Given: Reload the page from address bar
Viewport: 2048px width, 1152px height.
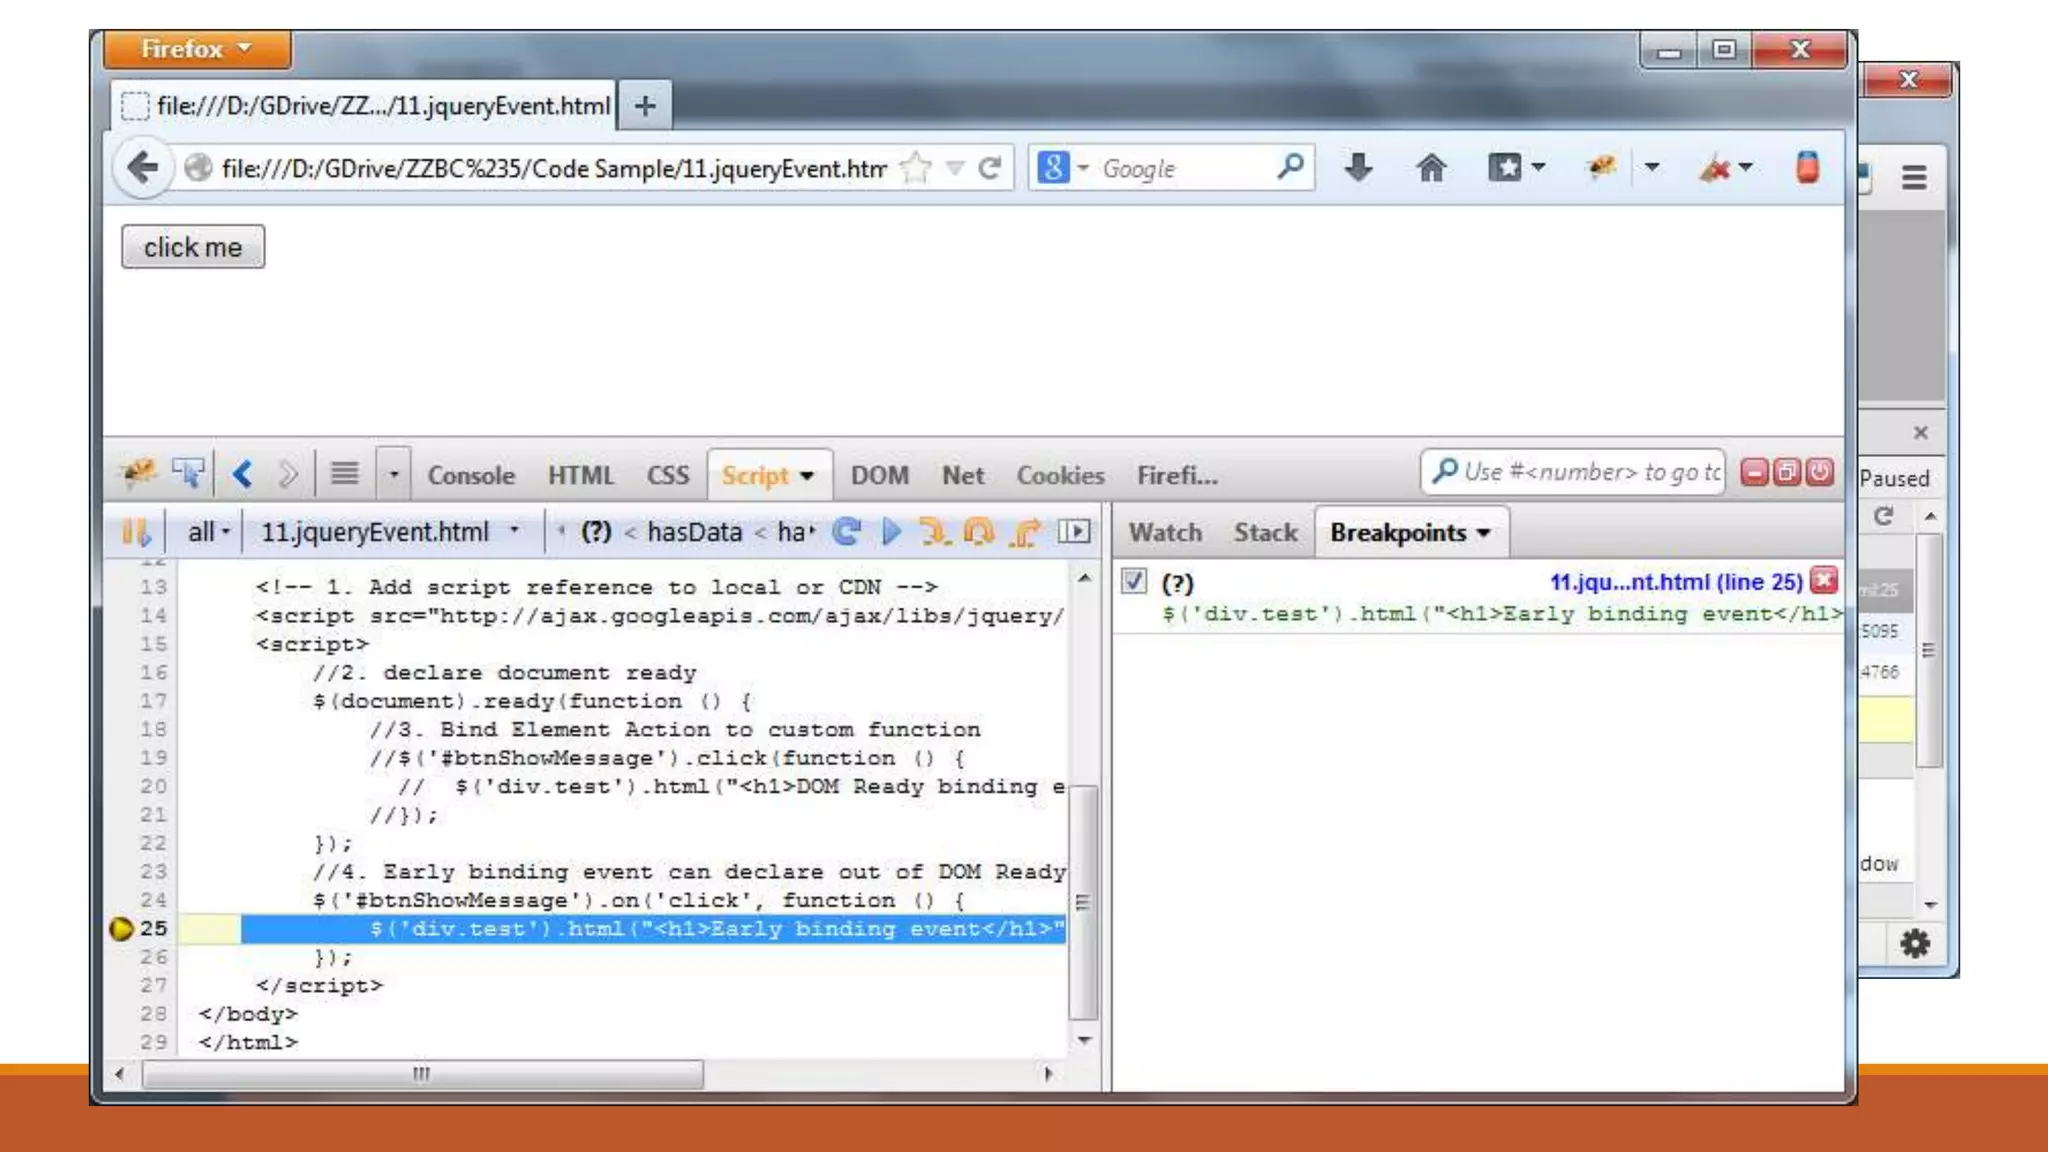Looking at the screenshot, I should click(x=990, y=168).
